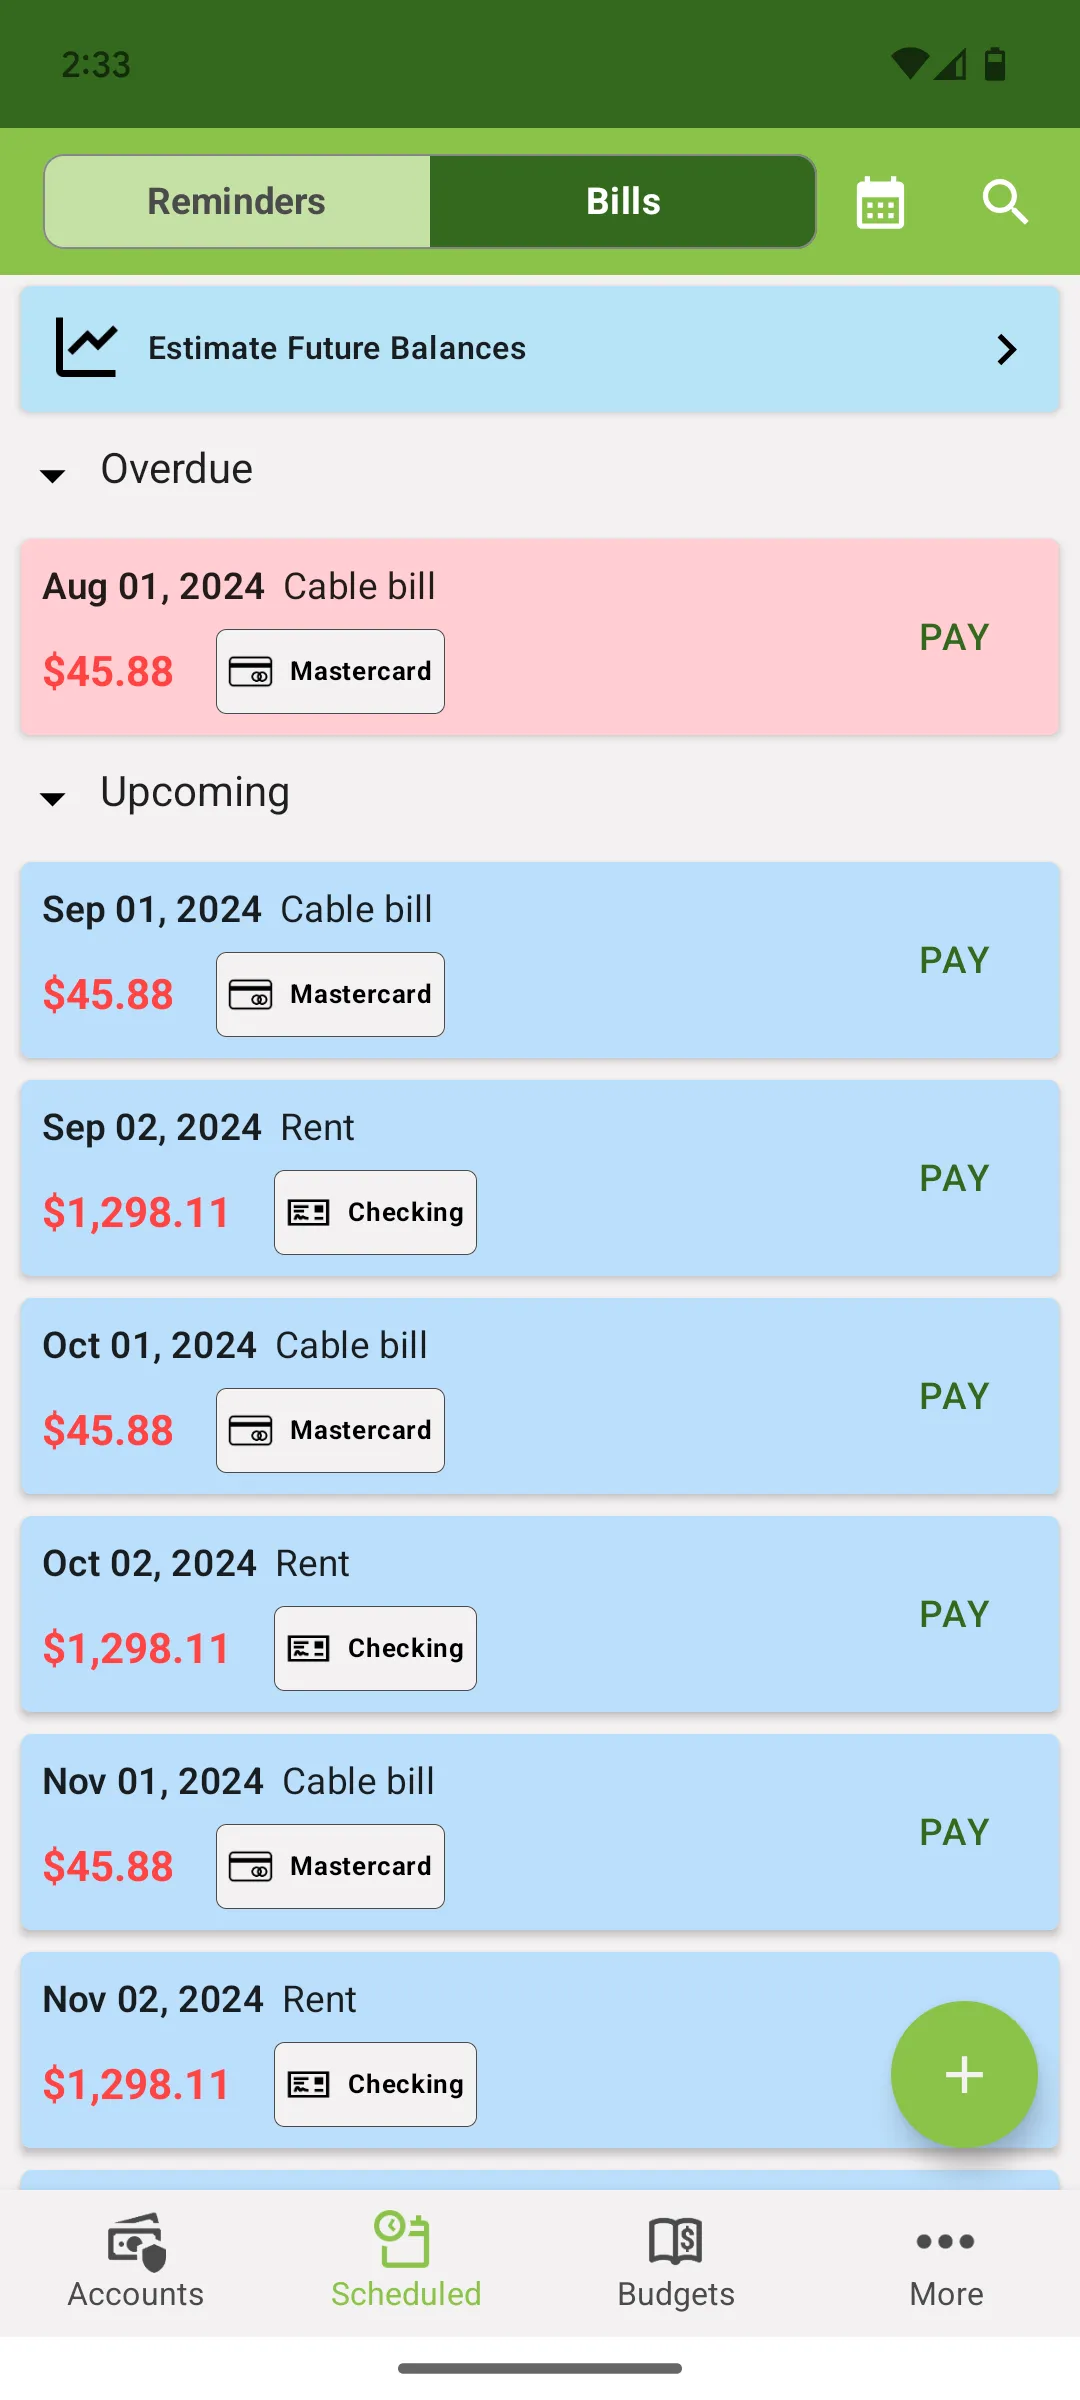Image resolution: width=1080 pixels, height=2400 pixels.
Task: Collapse the Upcoming section
Action: click(53, 798)
